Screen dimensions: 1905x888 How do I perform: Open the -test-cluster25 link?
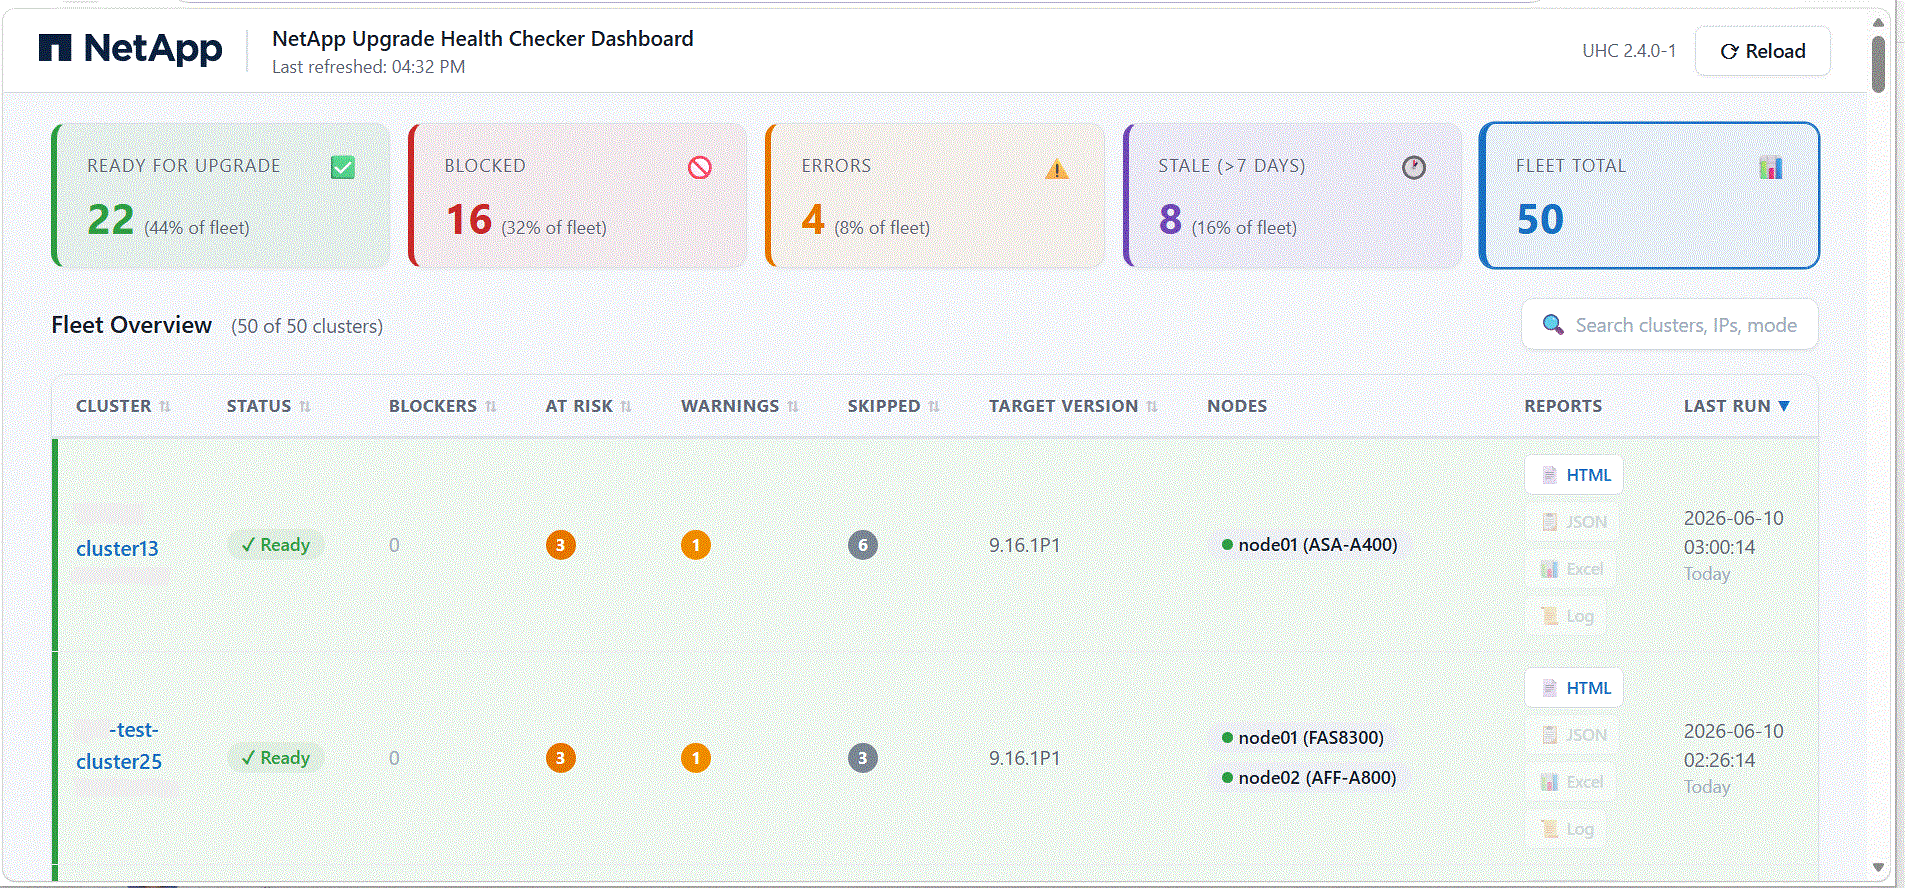(x=118, y=746)
